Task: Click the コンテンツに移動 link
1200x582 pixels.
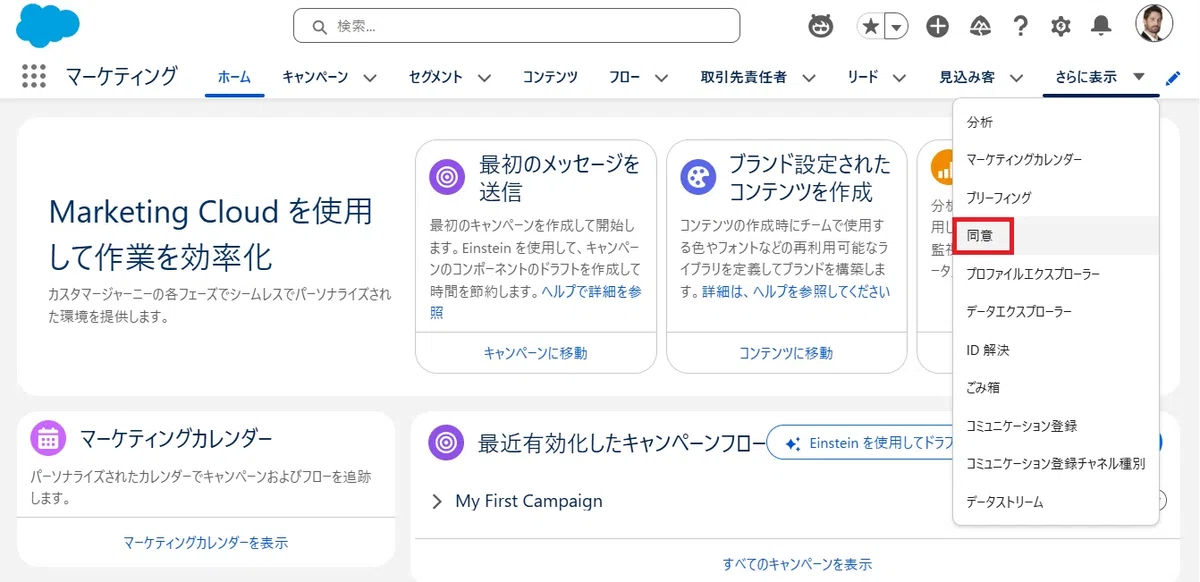Action: pyautogui.click(x=786, y=353)
